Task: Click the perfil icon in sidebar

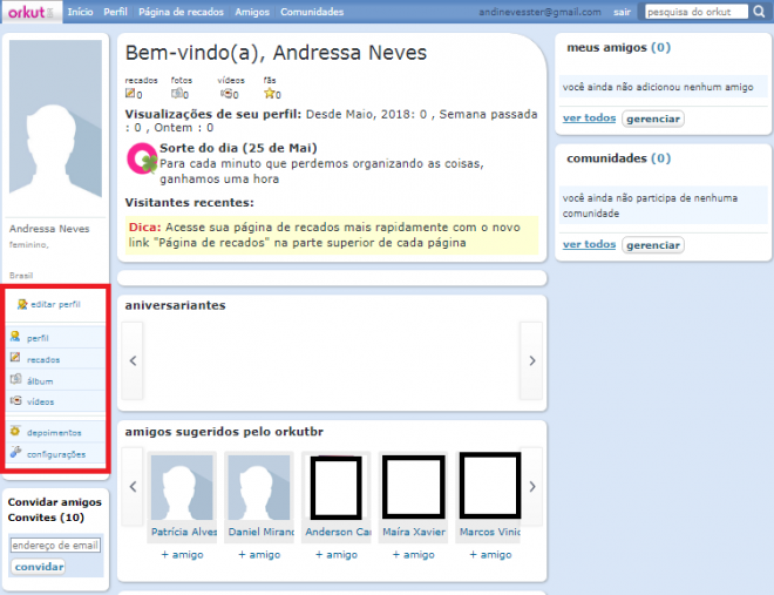Action: point(15,337)
